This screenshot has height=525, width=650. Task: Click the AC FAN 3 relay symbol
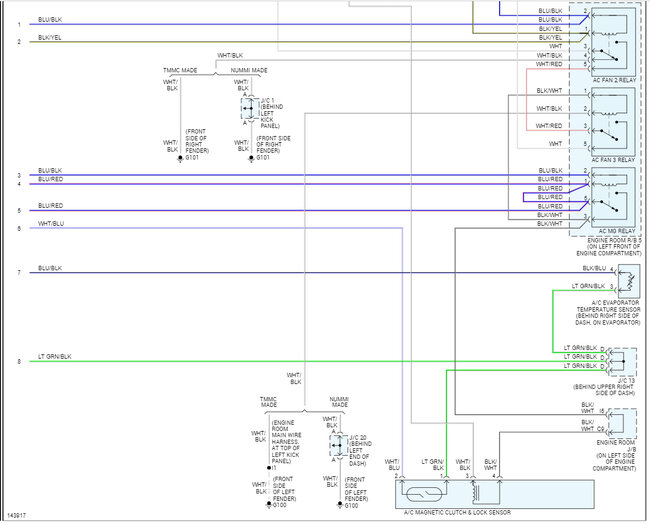tap(614, 122)
